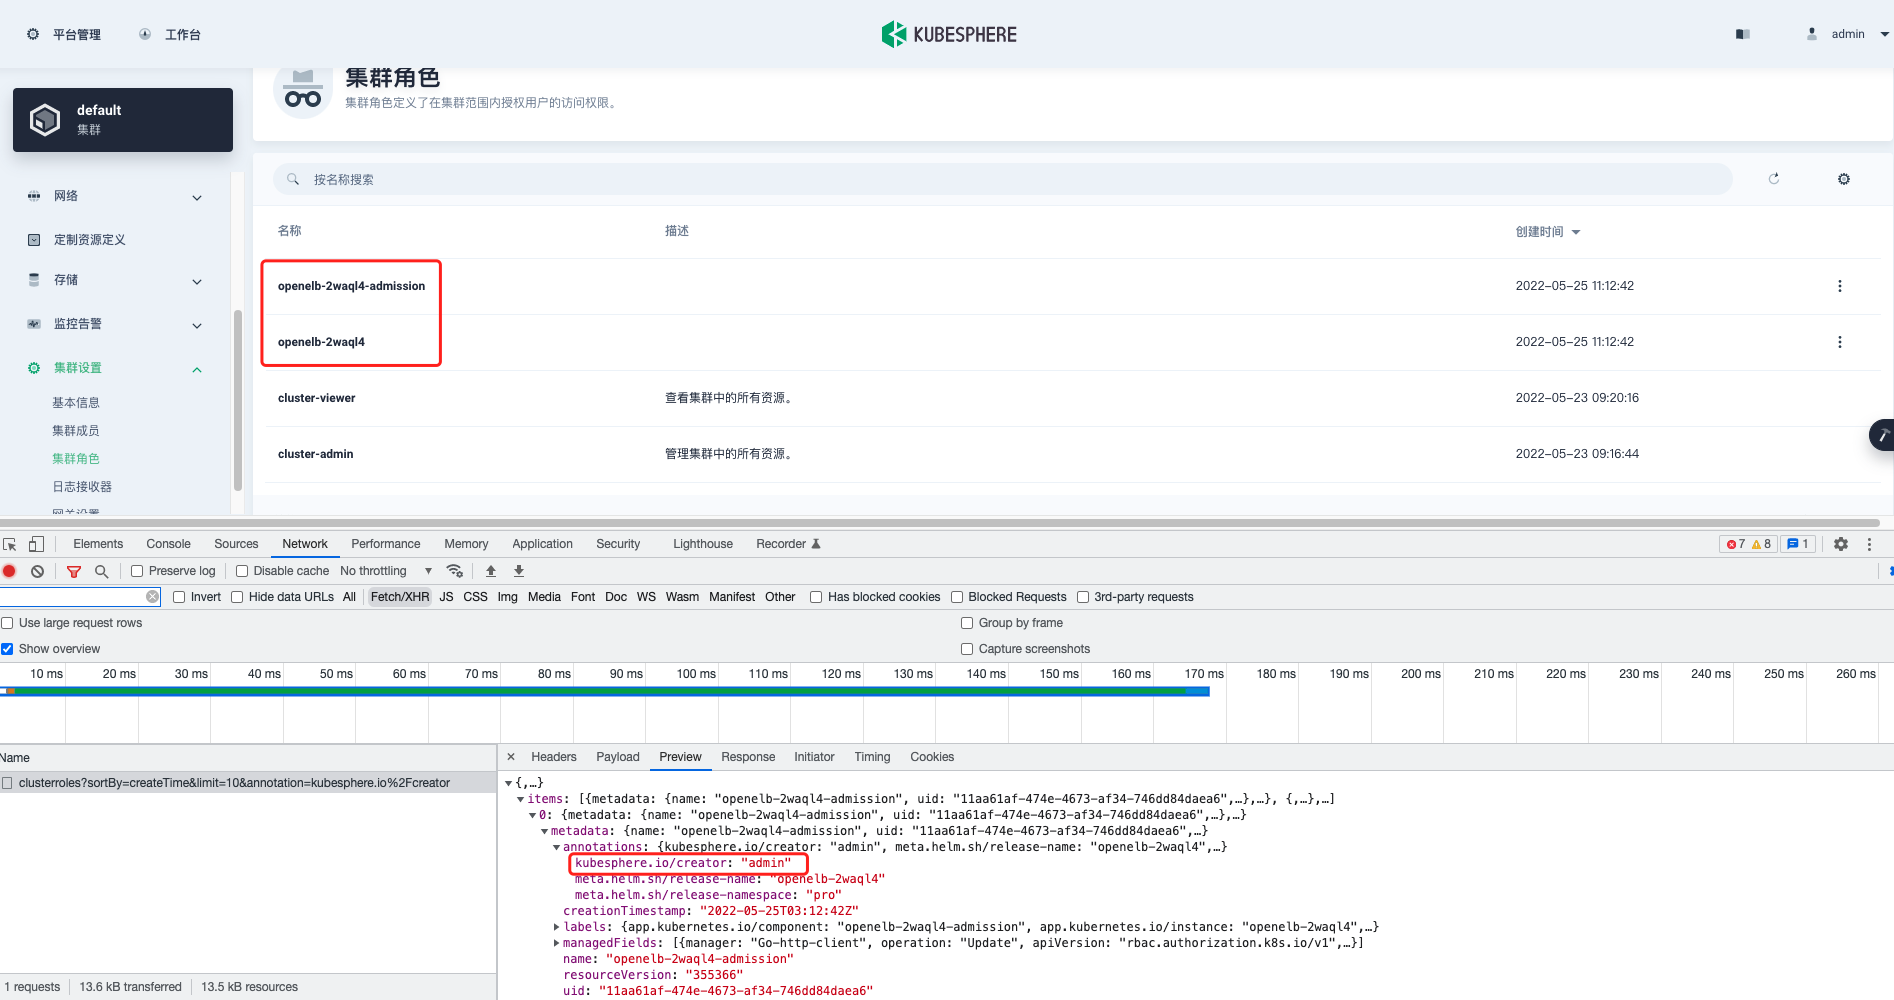
Task: Enable Preserve log
Action: point(136,570)
